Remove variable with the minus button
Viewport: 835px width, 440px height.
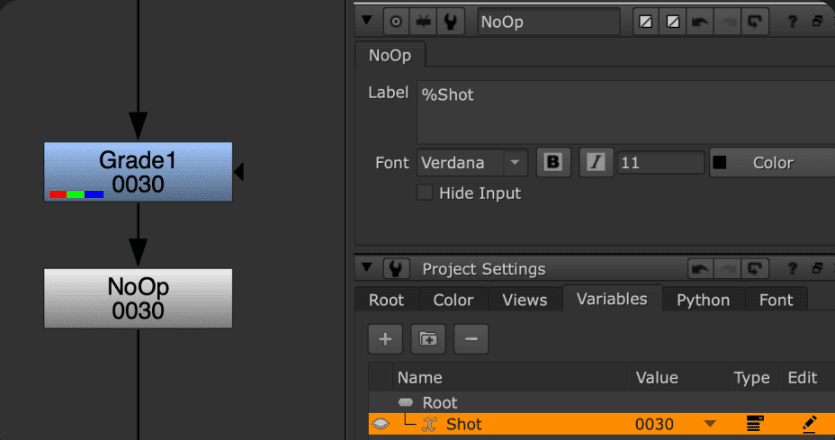coord(471,339)
